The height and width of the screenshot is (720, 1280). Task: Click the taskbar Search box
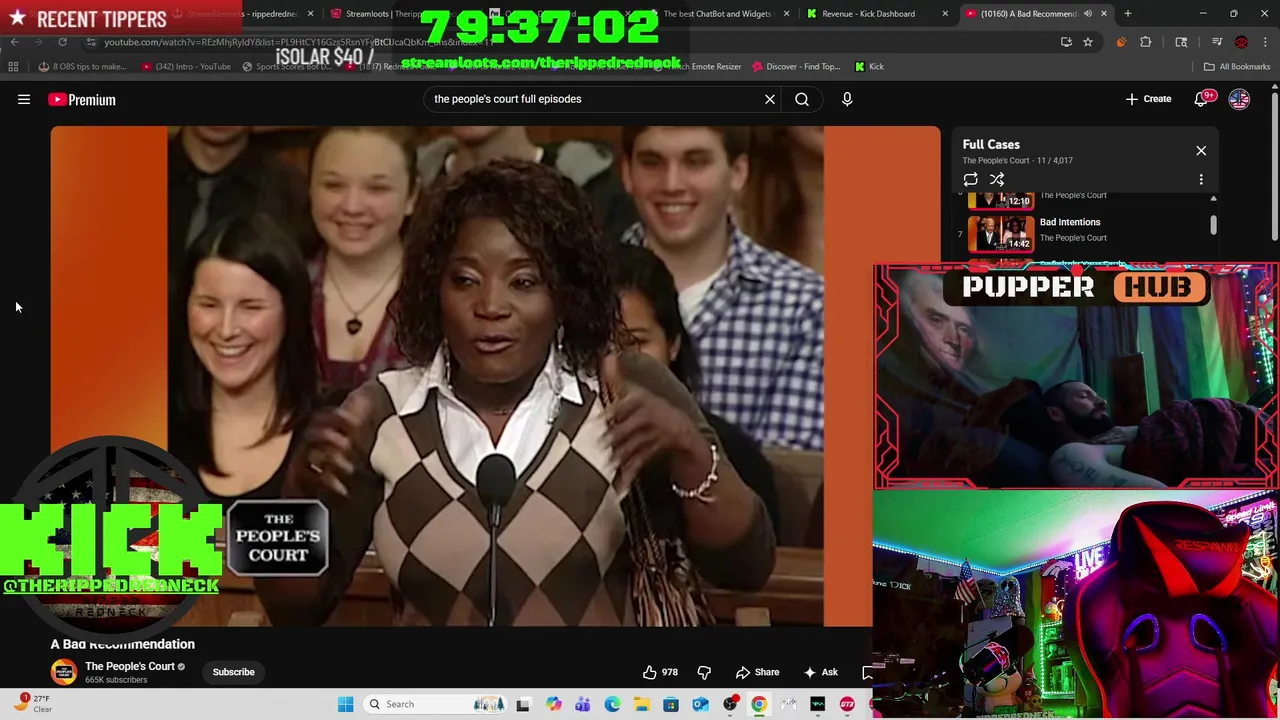click(x=435, y=704)
